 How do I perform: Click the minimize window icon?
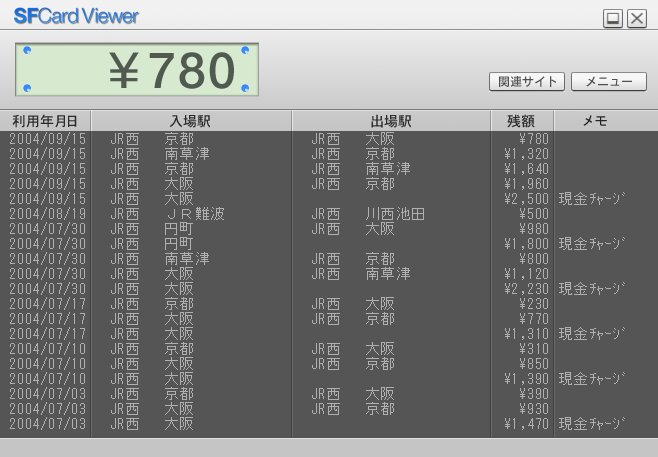coord(613,18)
